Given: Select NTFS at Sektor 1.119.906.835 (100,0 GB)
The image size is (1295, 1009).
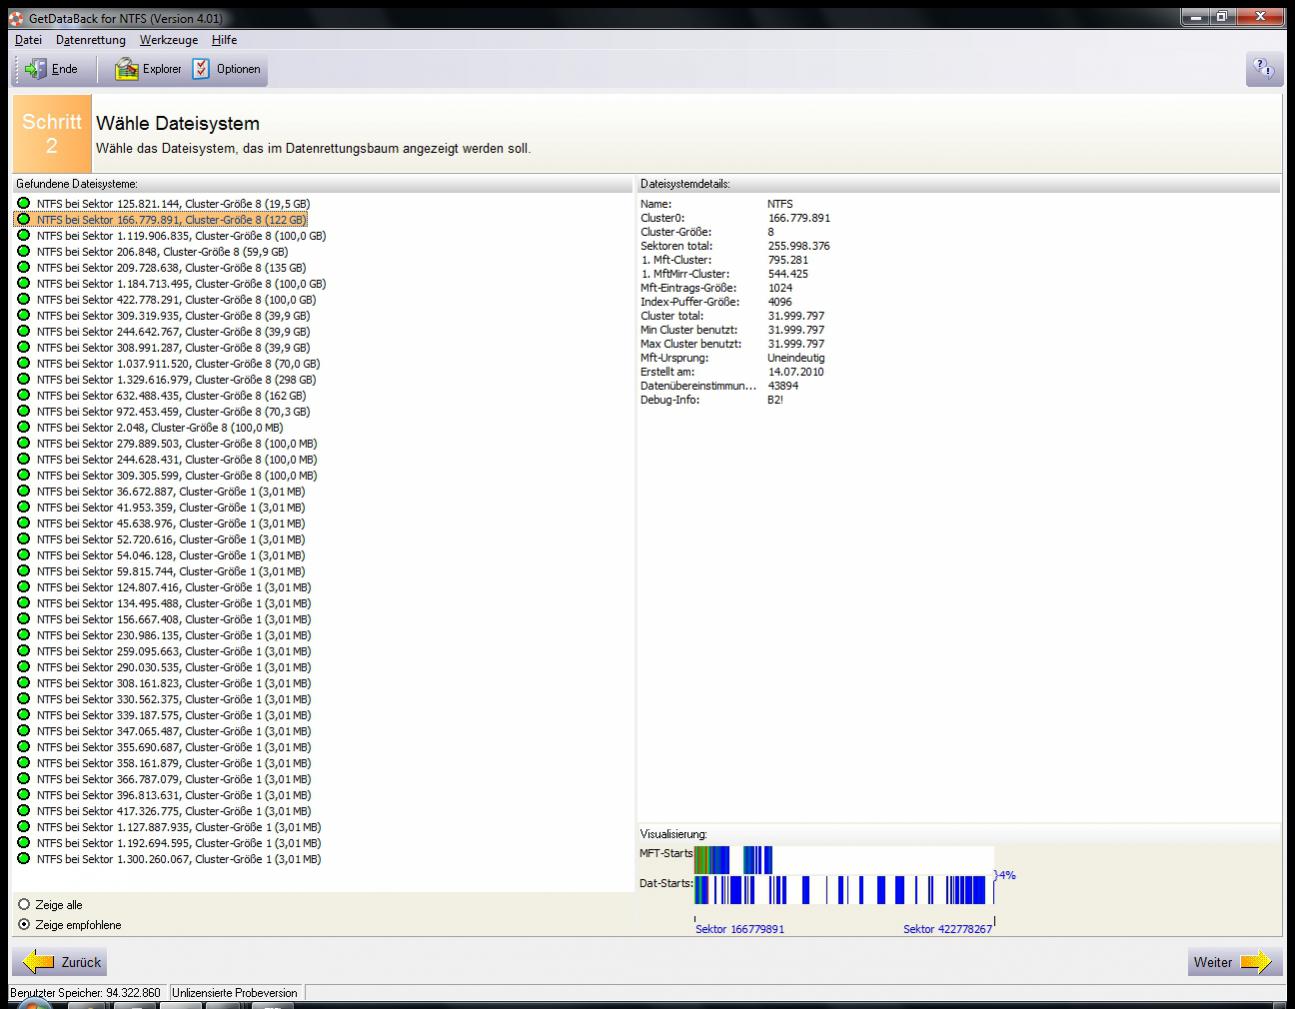Looking at the screenshot, I should [172, 236].
